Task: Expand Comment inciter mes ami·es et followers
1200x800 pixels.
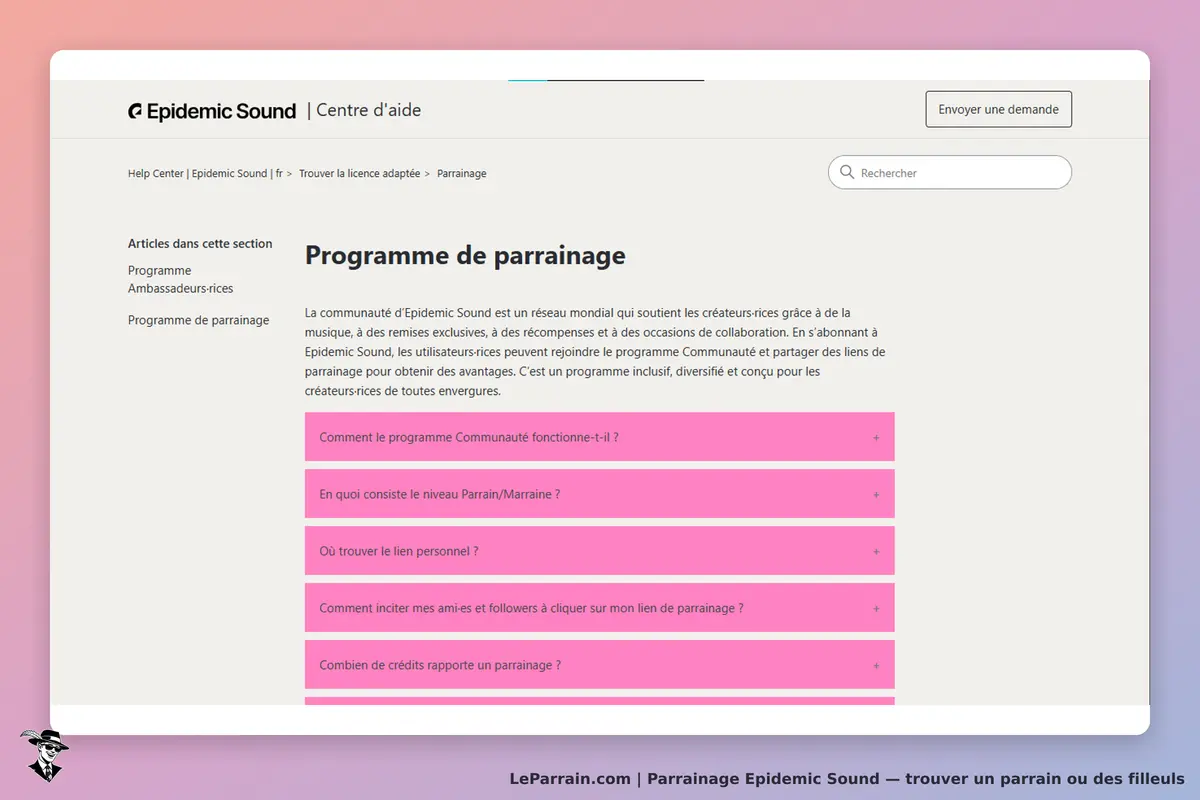Action: point(599,608)
